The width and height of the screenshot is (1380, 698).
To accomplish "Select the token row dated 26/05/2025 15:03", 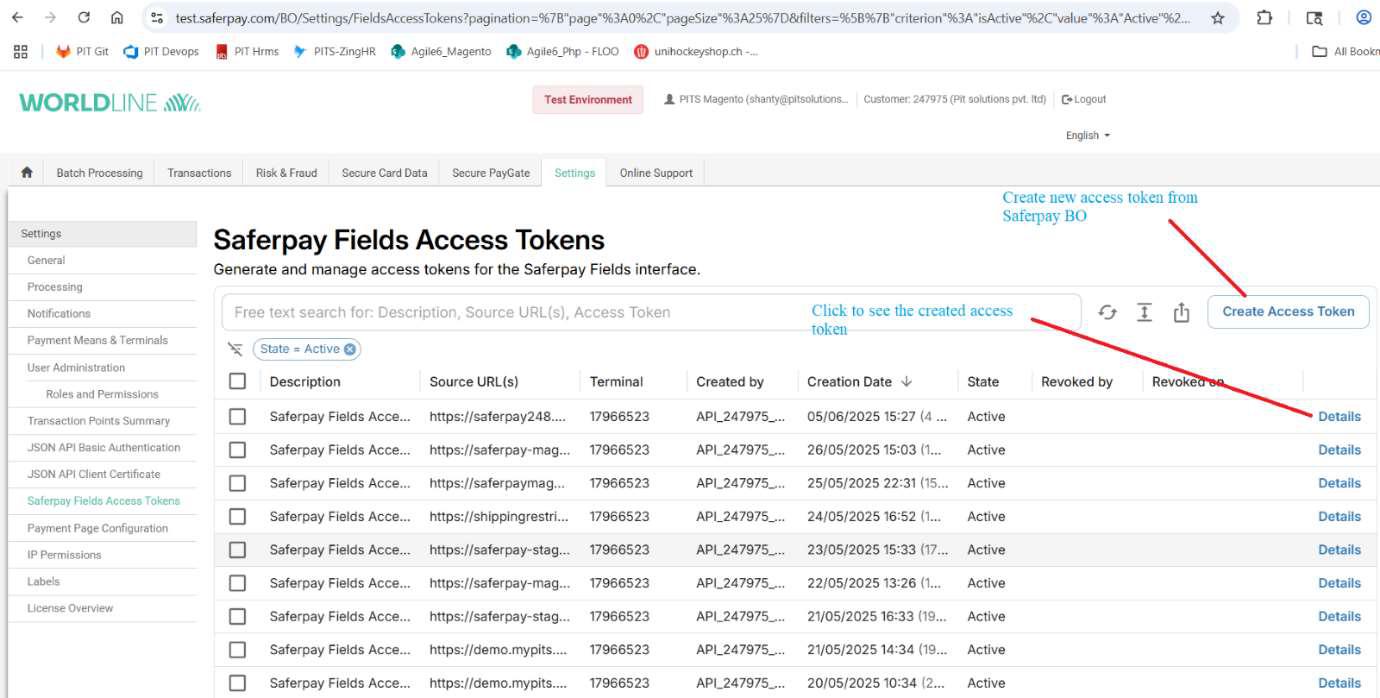I will 237,450.
